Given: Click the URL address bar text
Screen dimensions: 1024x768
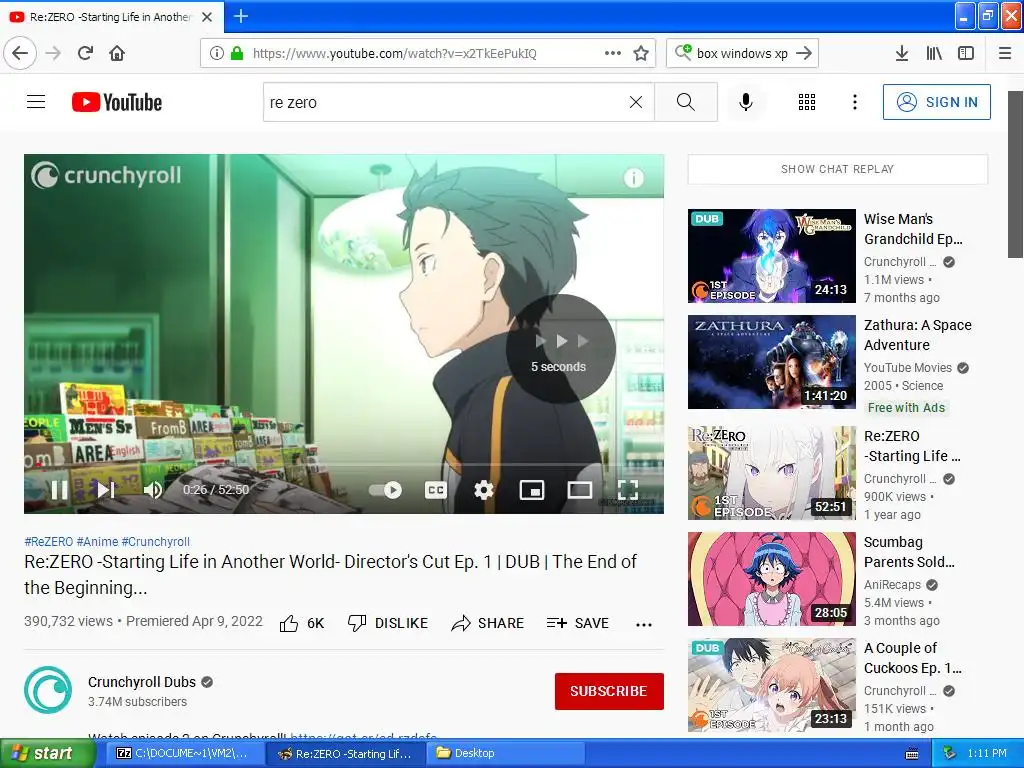Looking at the screenshot, I should tap(394, 54).
